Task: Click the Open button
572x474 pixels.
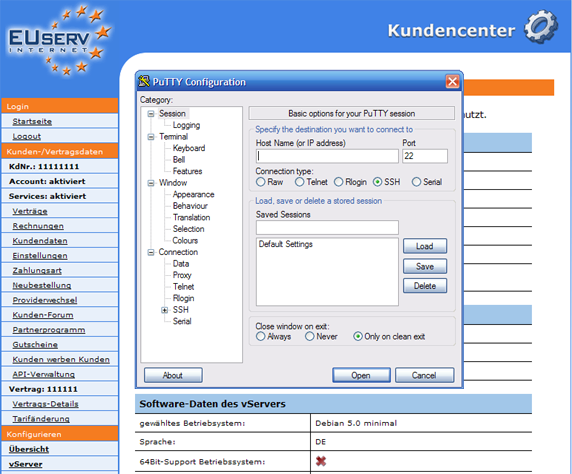Action: click(x=361, y=375)
